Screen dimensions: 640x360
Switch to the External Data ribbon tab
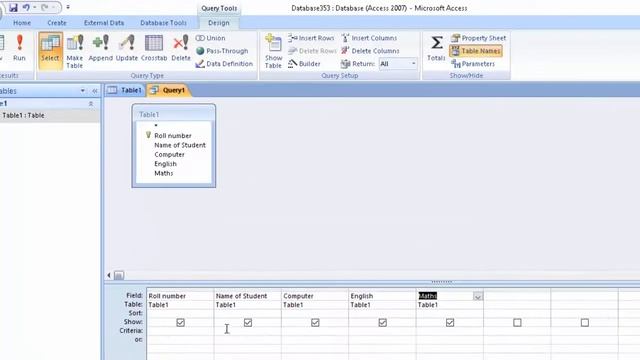(104, 23)
